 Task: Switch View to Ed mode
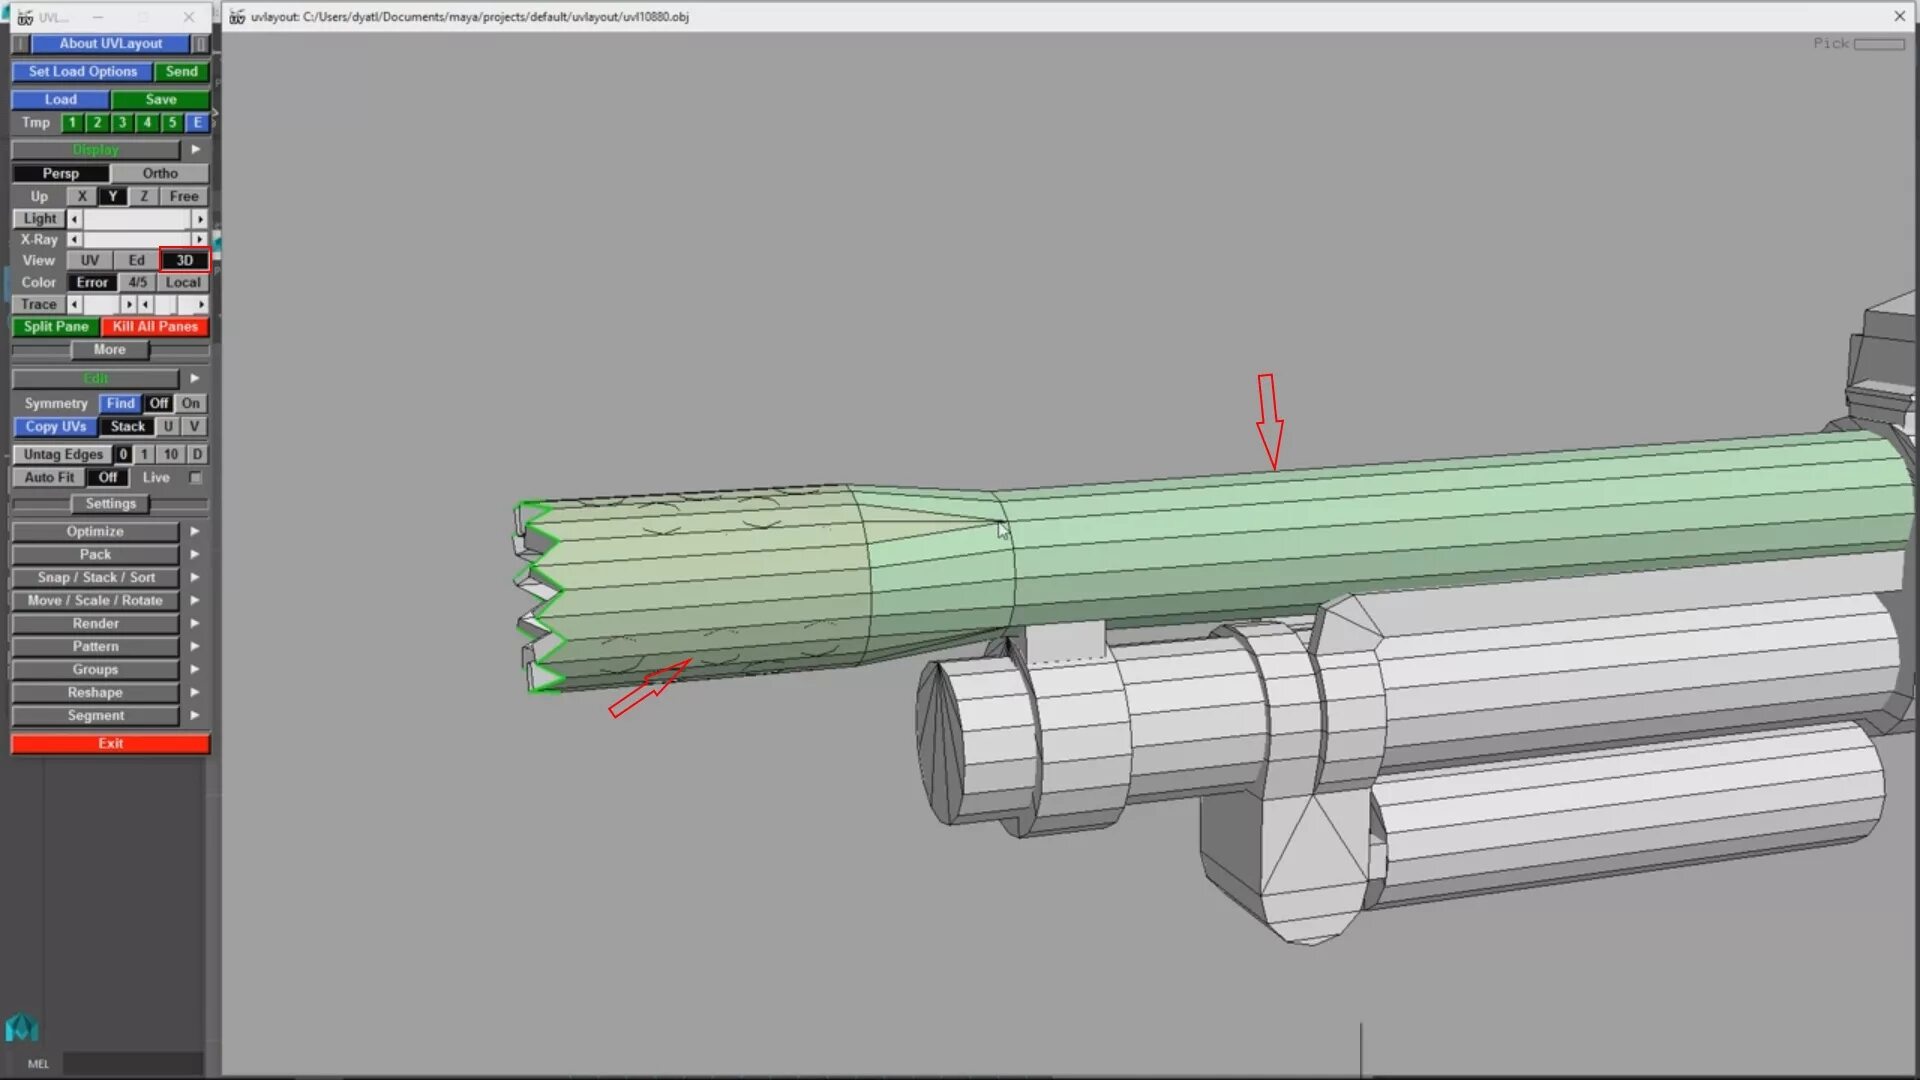(136, 260)
